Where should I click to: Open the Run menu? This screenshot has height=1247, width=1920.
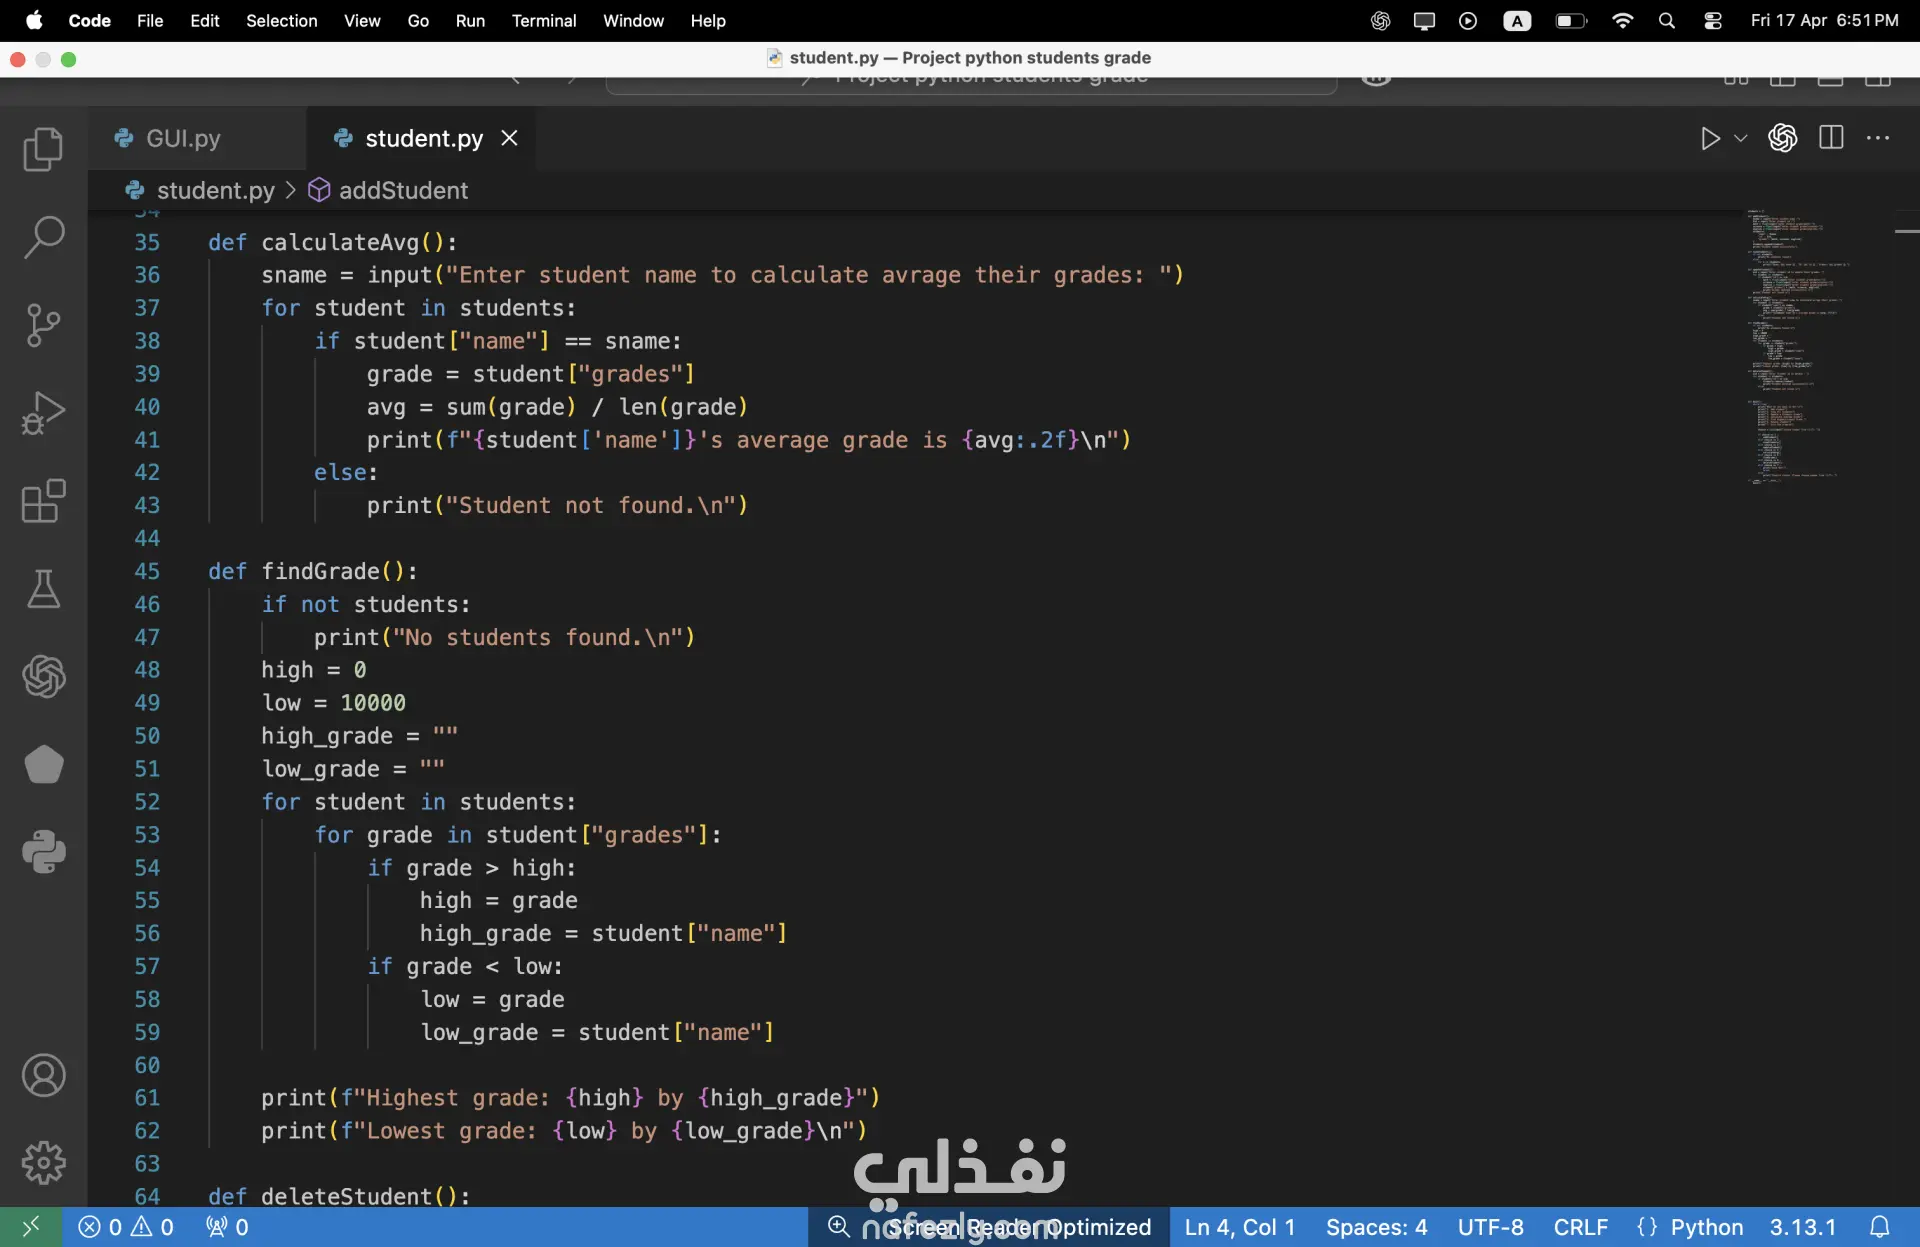click(x=470, y=20)
